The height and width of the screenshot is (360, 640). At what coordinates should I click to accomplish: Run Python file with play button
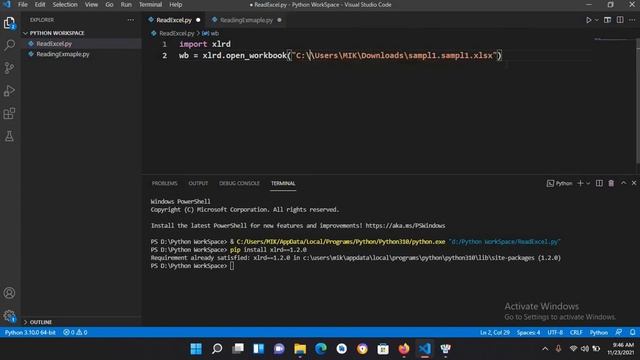(589, 20)
